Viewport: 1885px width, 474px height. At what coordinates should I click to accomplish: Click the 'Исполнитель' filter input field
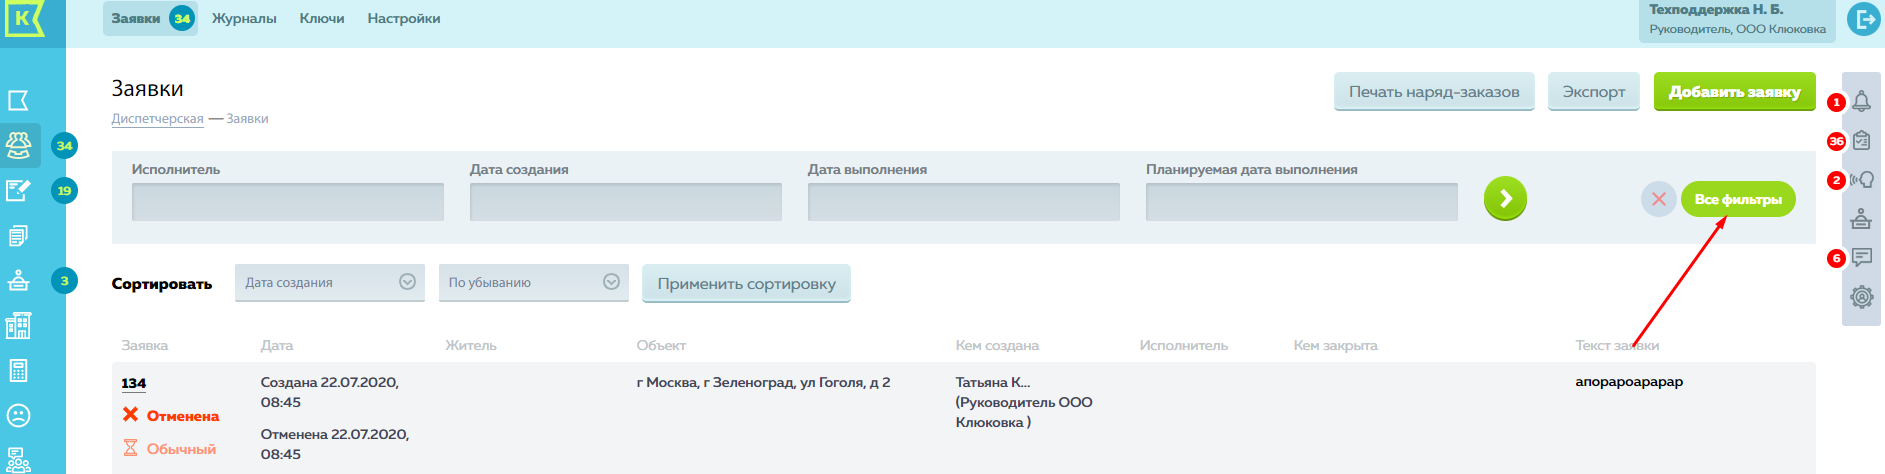[287, 202]
